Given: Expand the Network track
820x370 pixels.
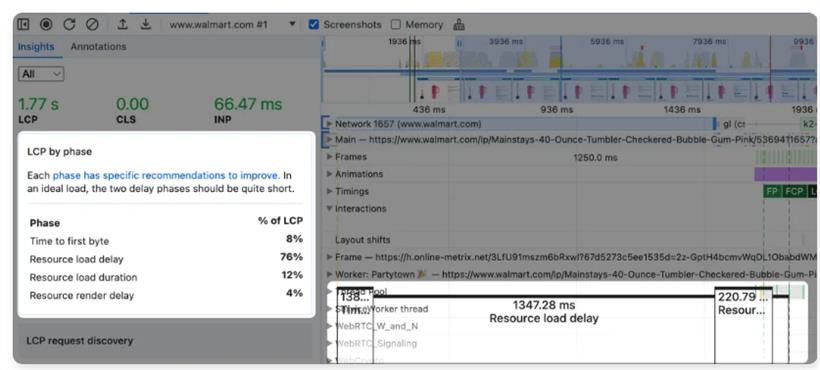Looking at the screenshot, I should [329, 124].
